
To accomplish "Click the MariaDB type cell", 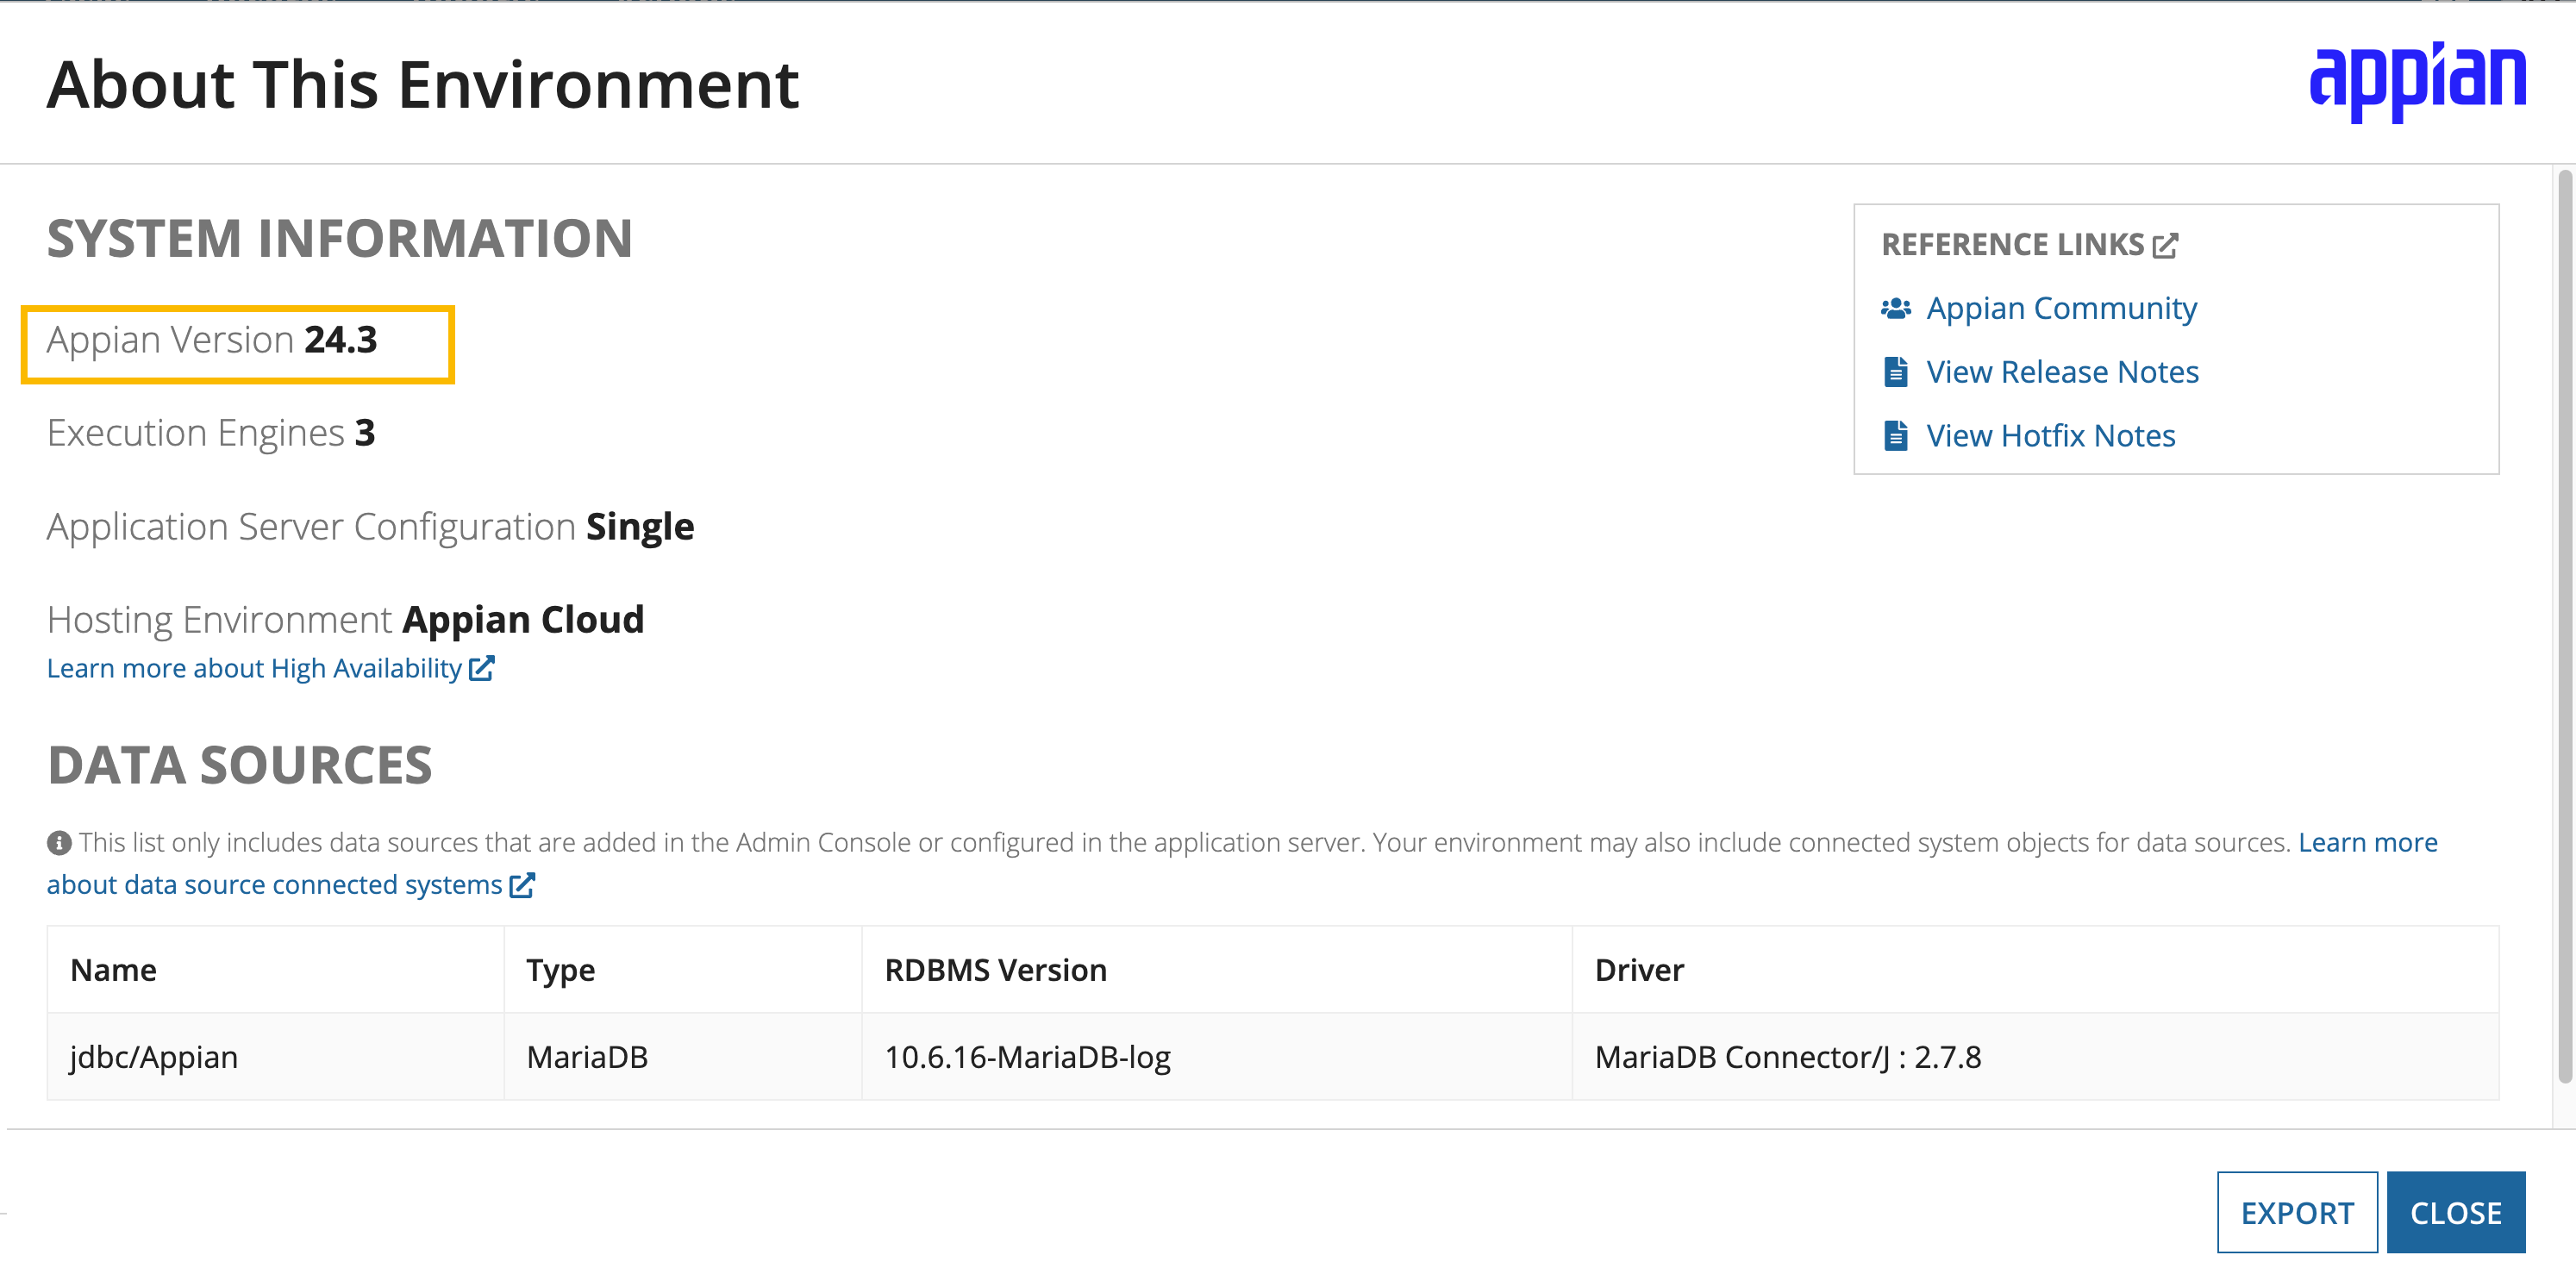I will point(683,1057).
